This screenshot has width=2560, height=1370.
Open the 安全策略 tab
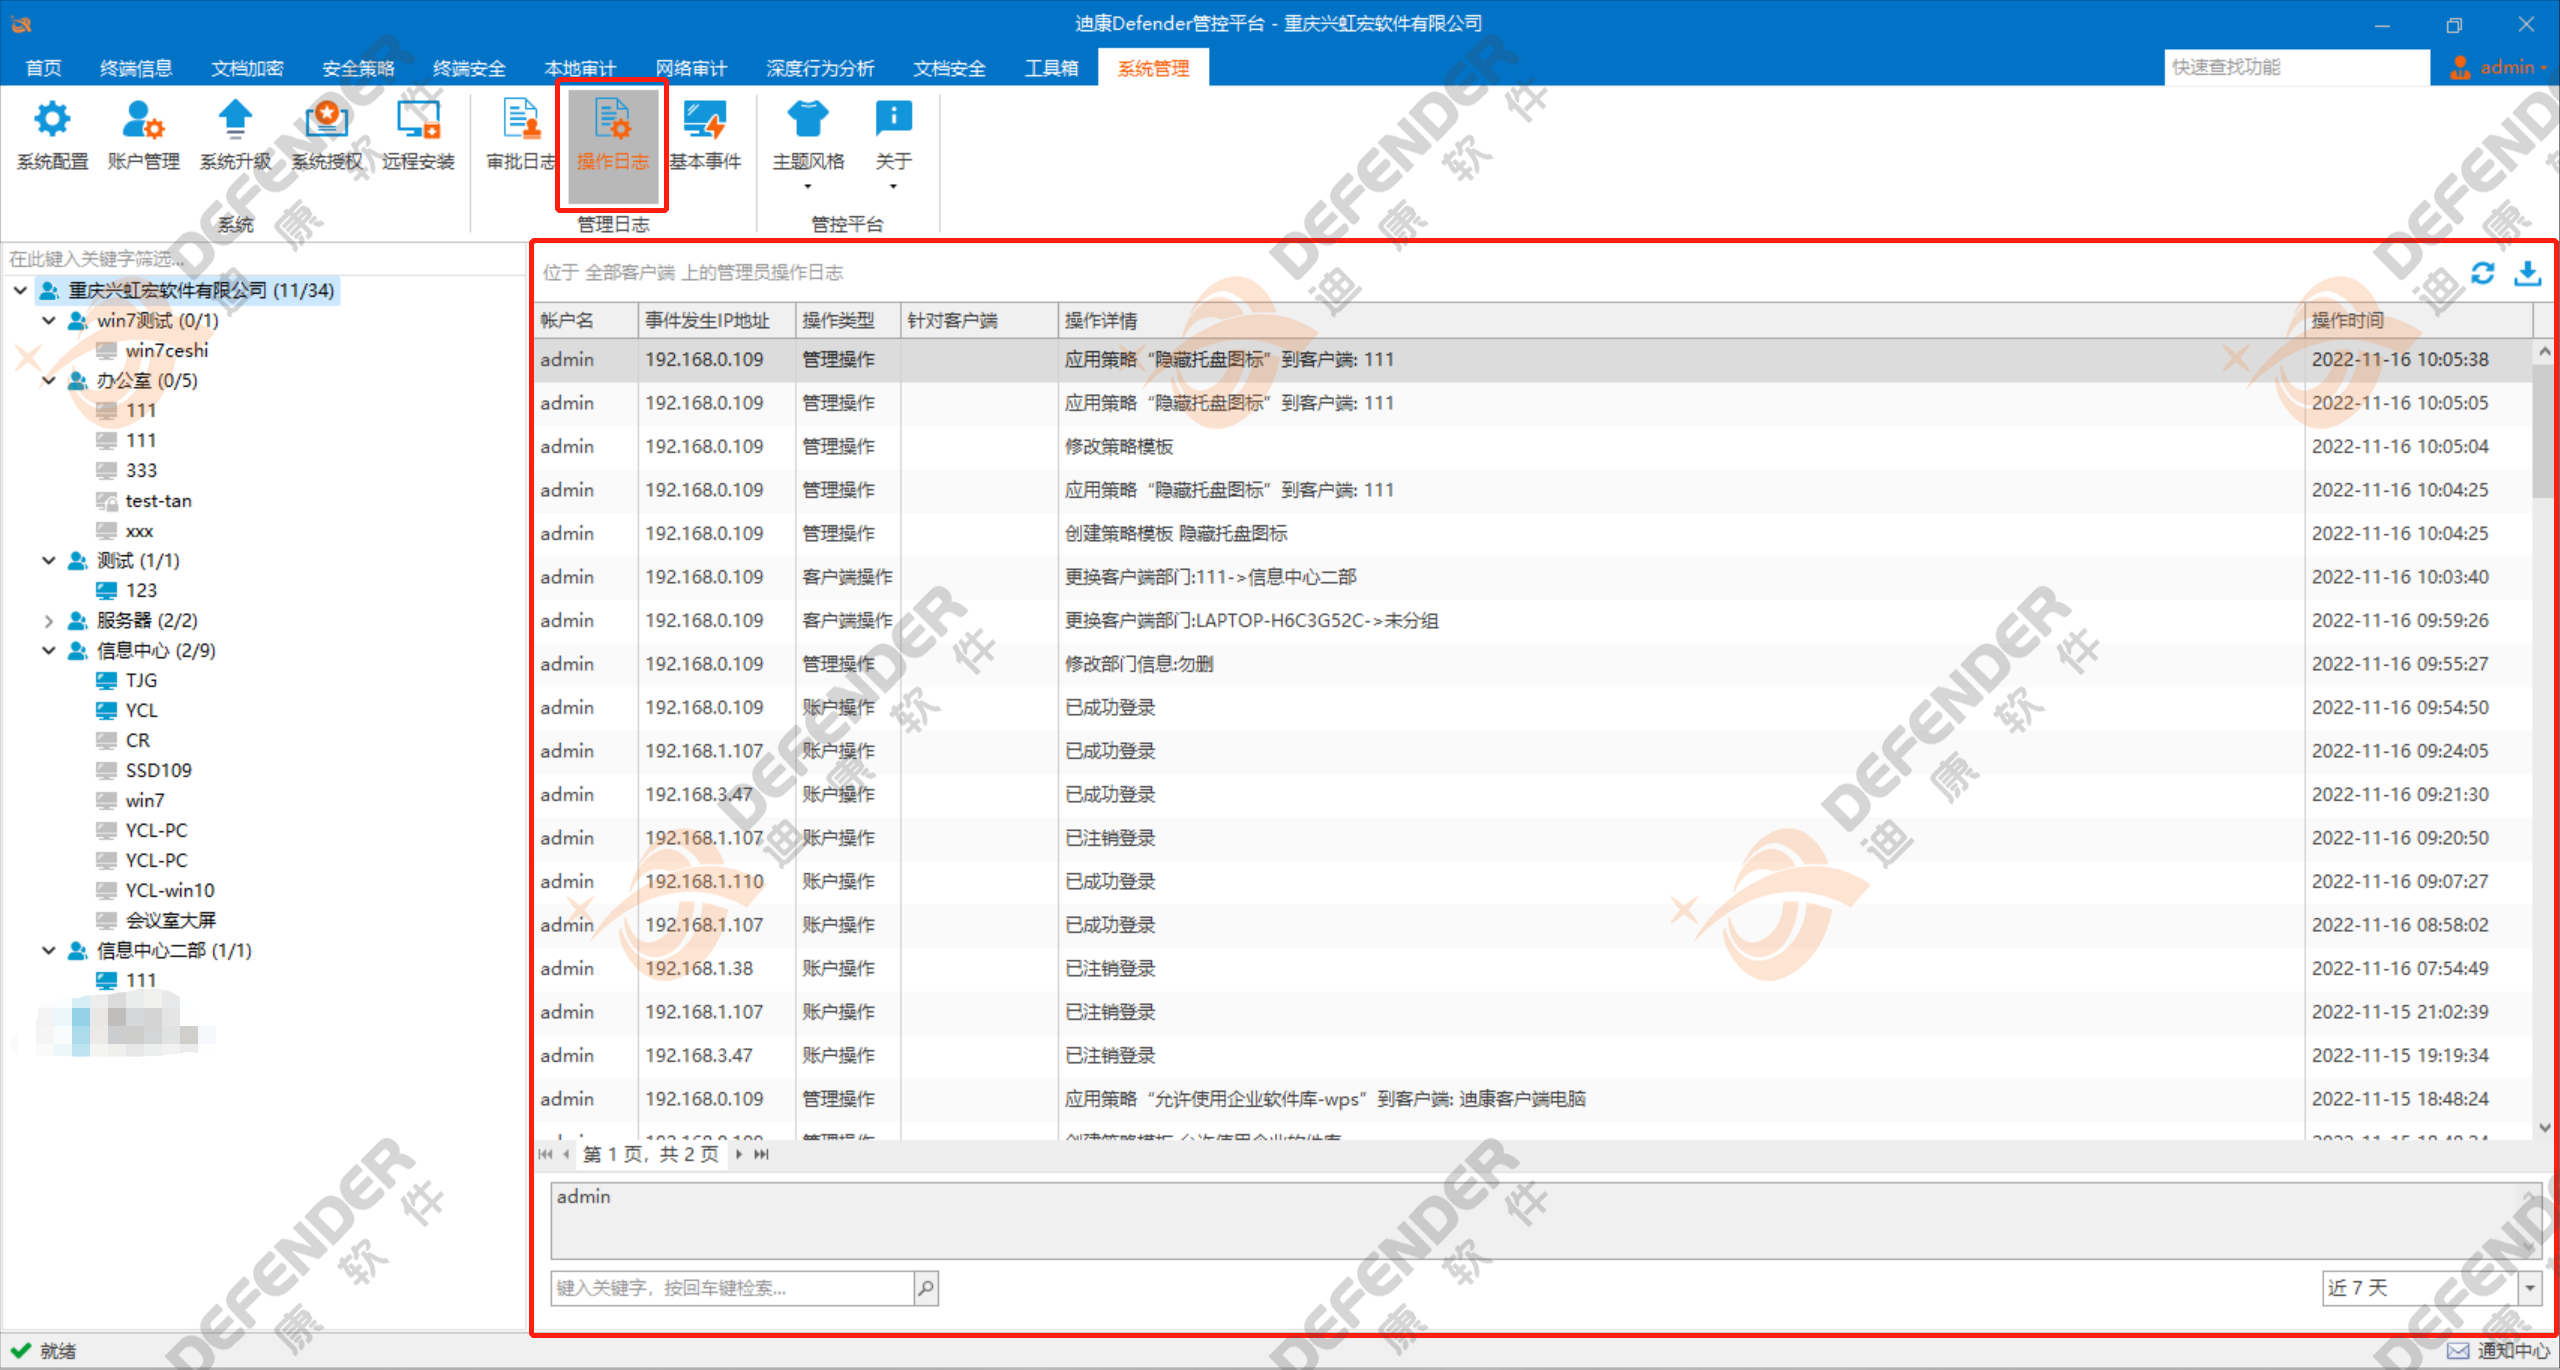click(x=358, y=68)
